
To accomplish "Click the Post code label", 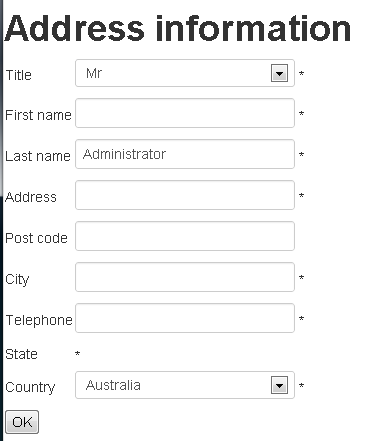I will tap(37, 238).
